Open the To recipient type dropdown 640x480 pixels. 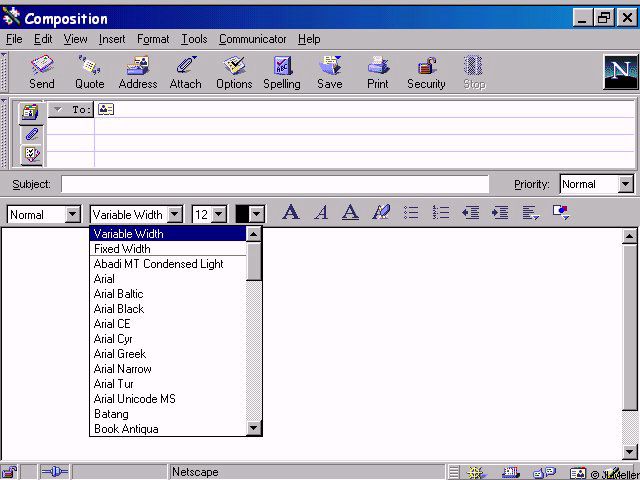pos(71,109)
